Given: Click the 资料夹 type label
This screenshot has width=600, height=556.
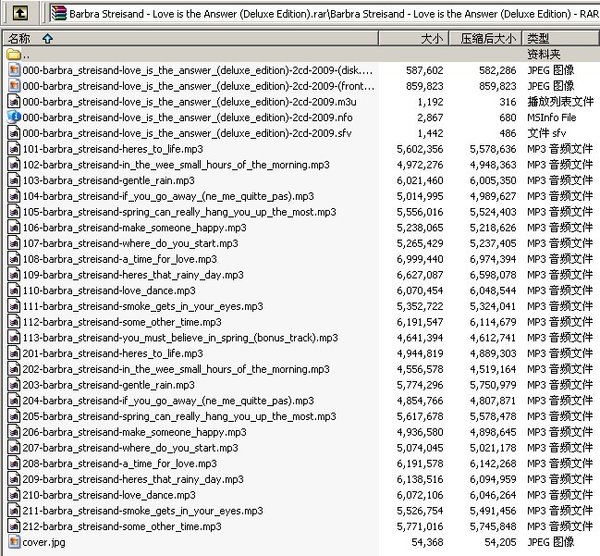Looking at the screenshot, I should 544,54.
